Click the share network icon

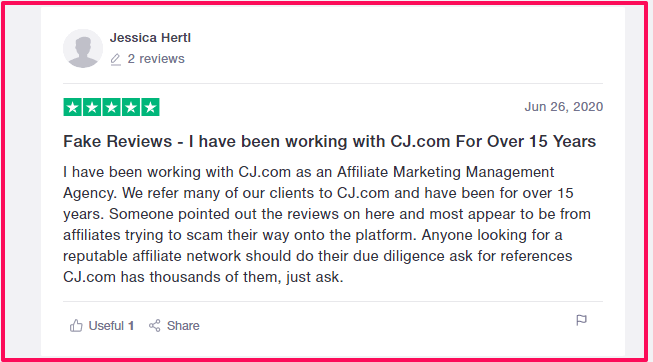(x=155, y=325)
